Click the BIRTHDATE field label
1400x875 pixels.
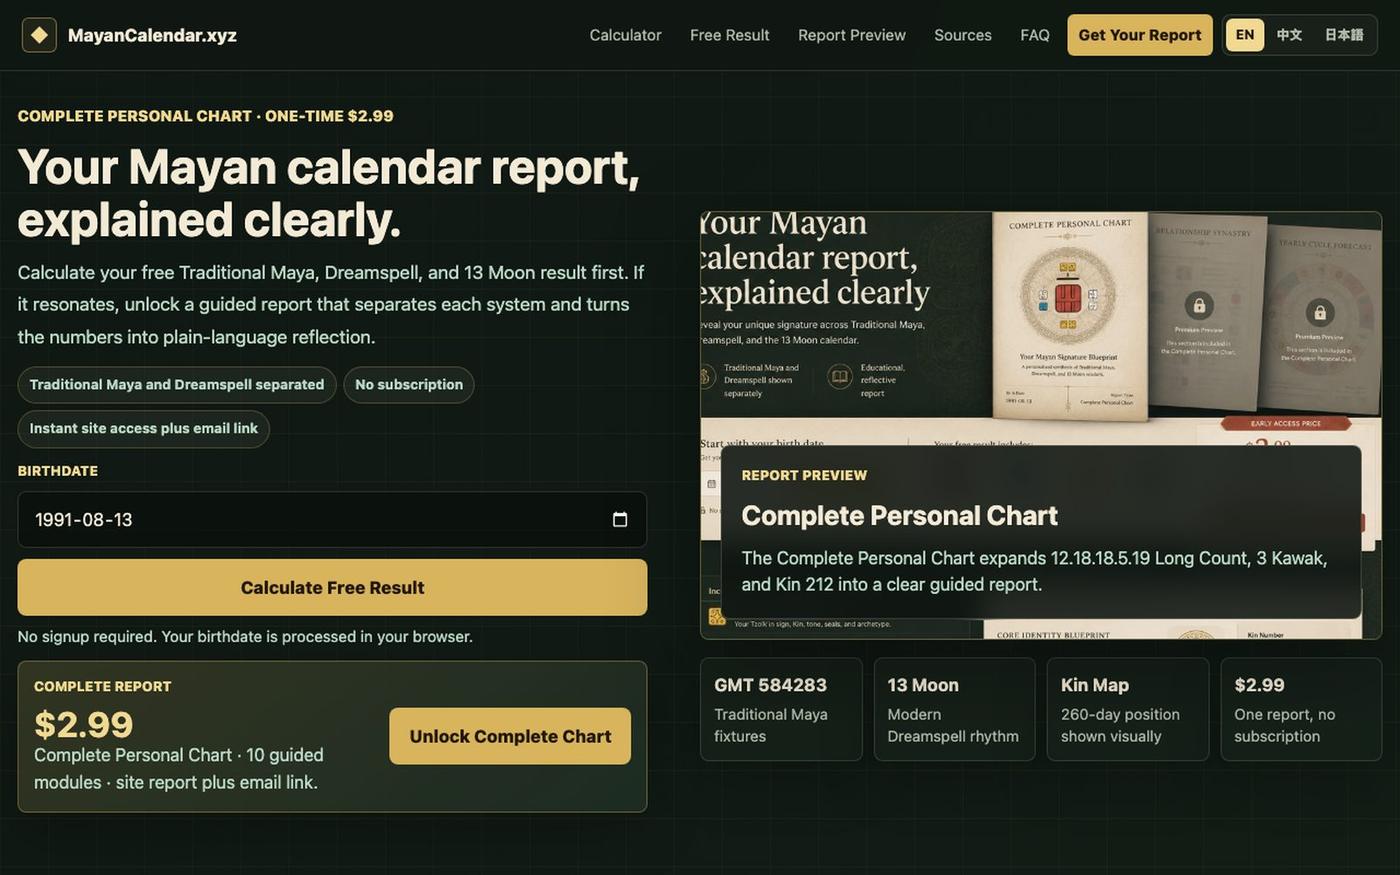click(x=58, y=471)
